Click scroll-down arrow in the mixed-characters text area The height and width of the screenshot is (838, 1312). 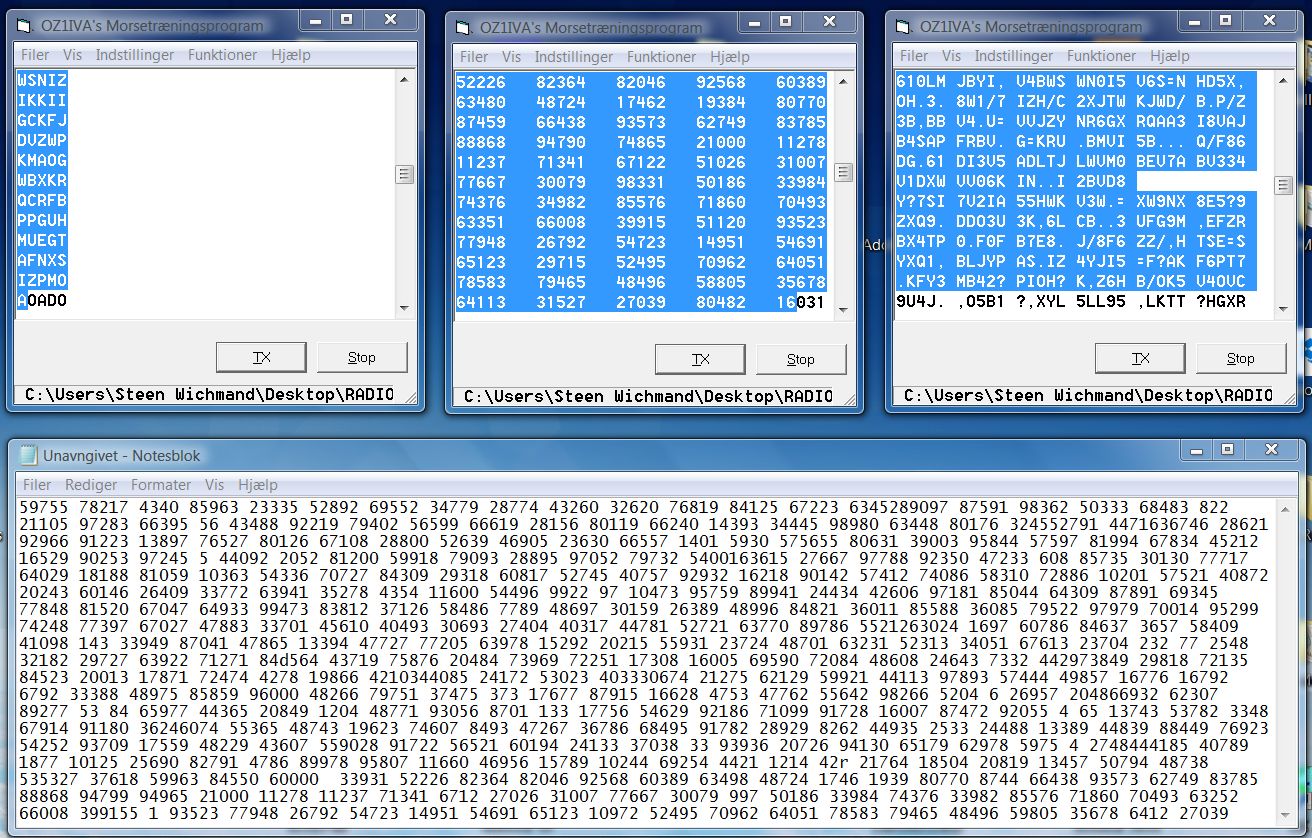click(1284, 309)
